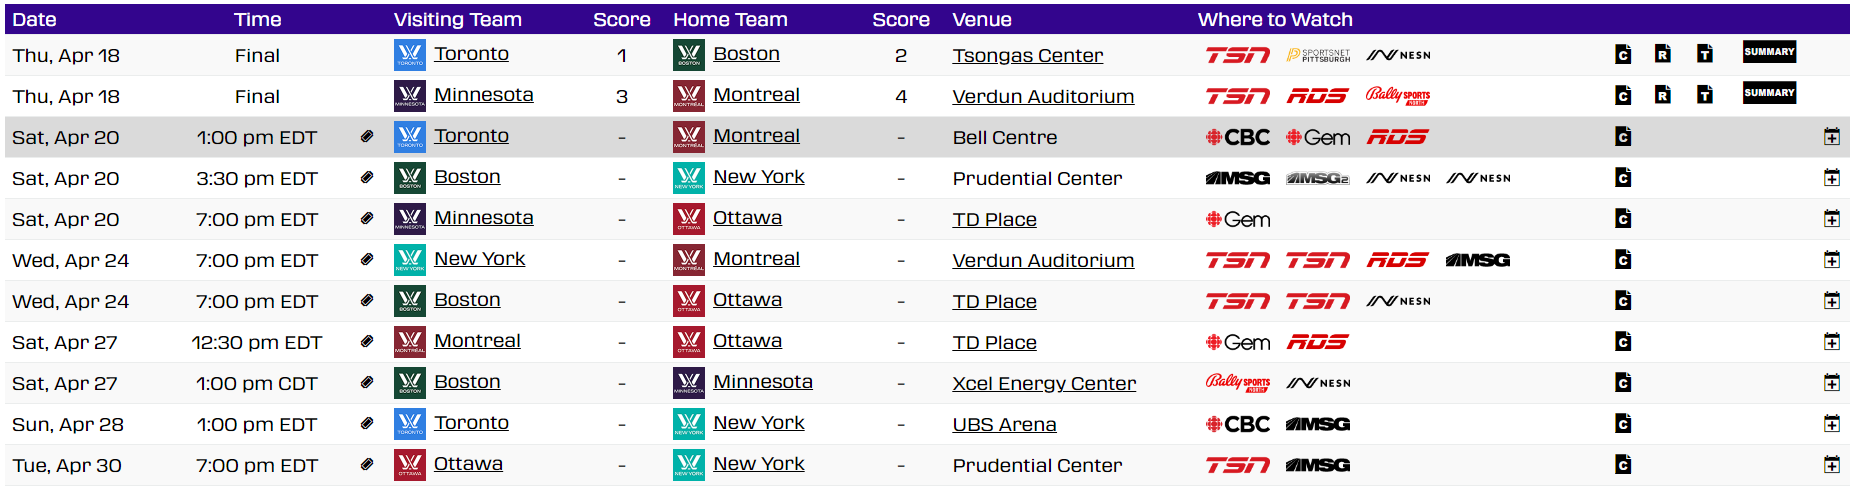The image size is (1851, 490).
Task: Add Minnesota at Ottawa game to calendar
Action: [x=1831, y=219]
